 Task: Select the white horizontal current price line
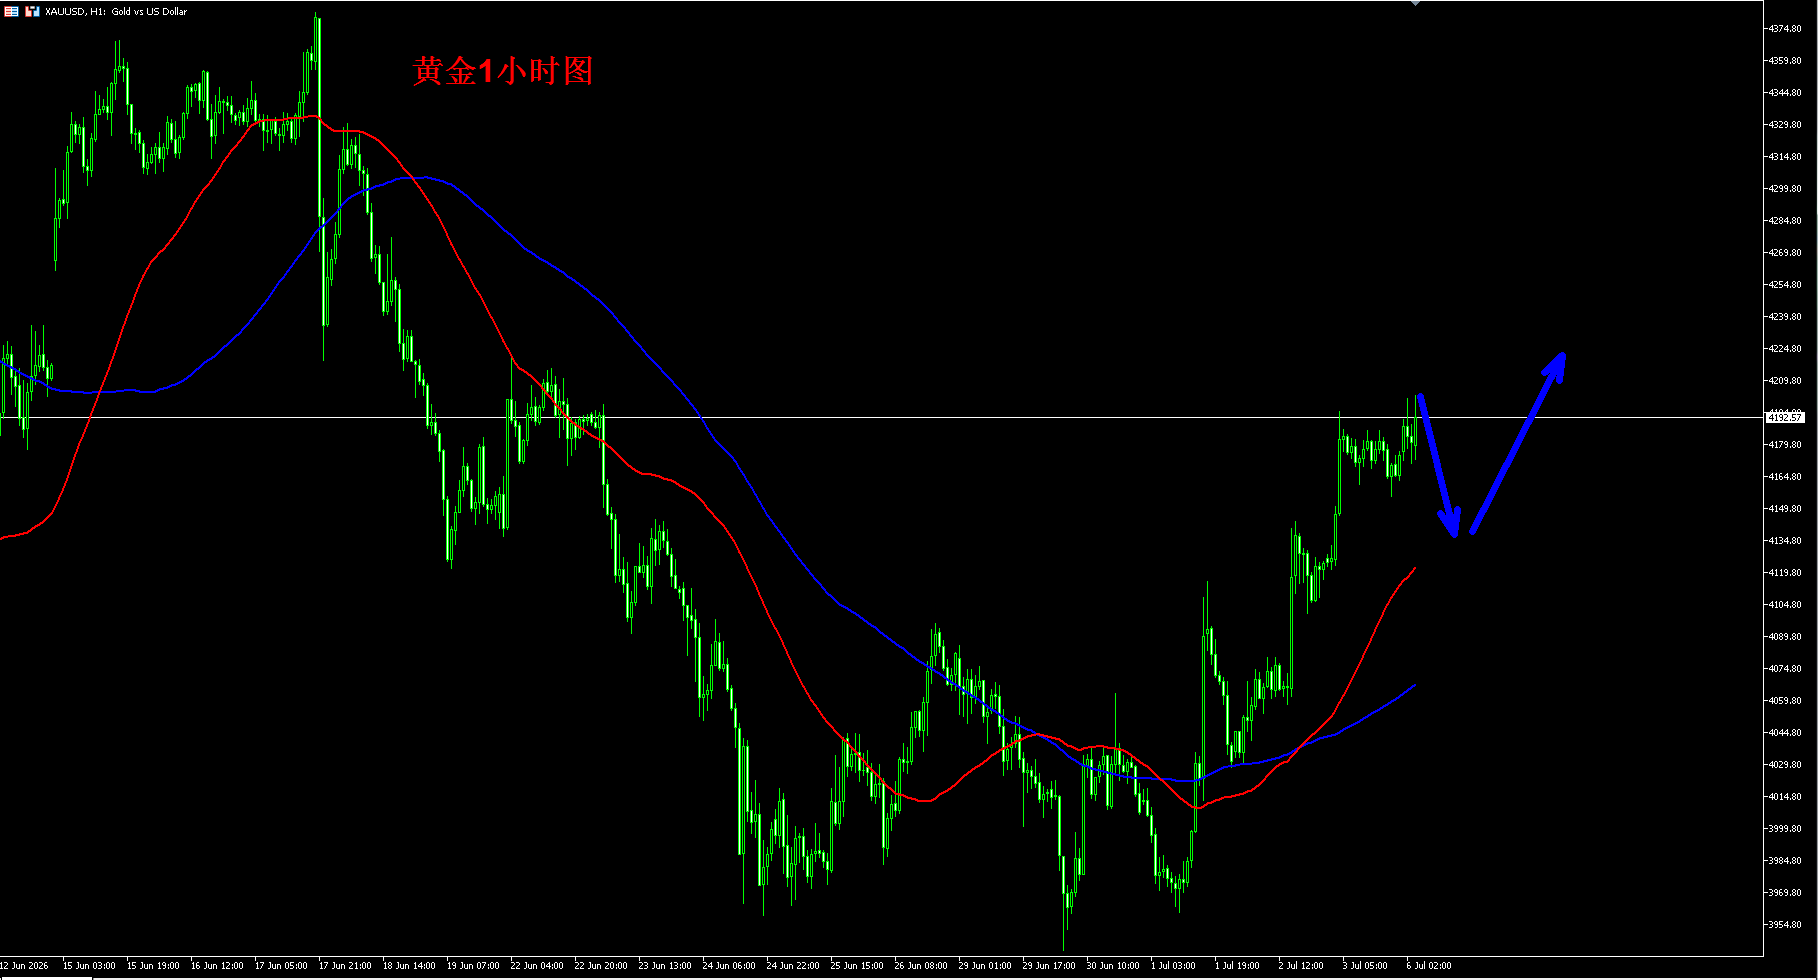pyautogui.click(x=880, y=417)
